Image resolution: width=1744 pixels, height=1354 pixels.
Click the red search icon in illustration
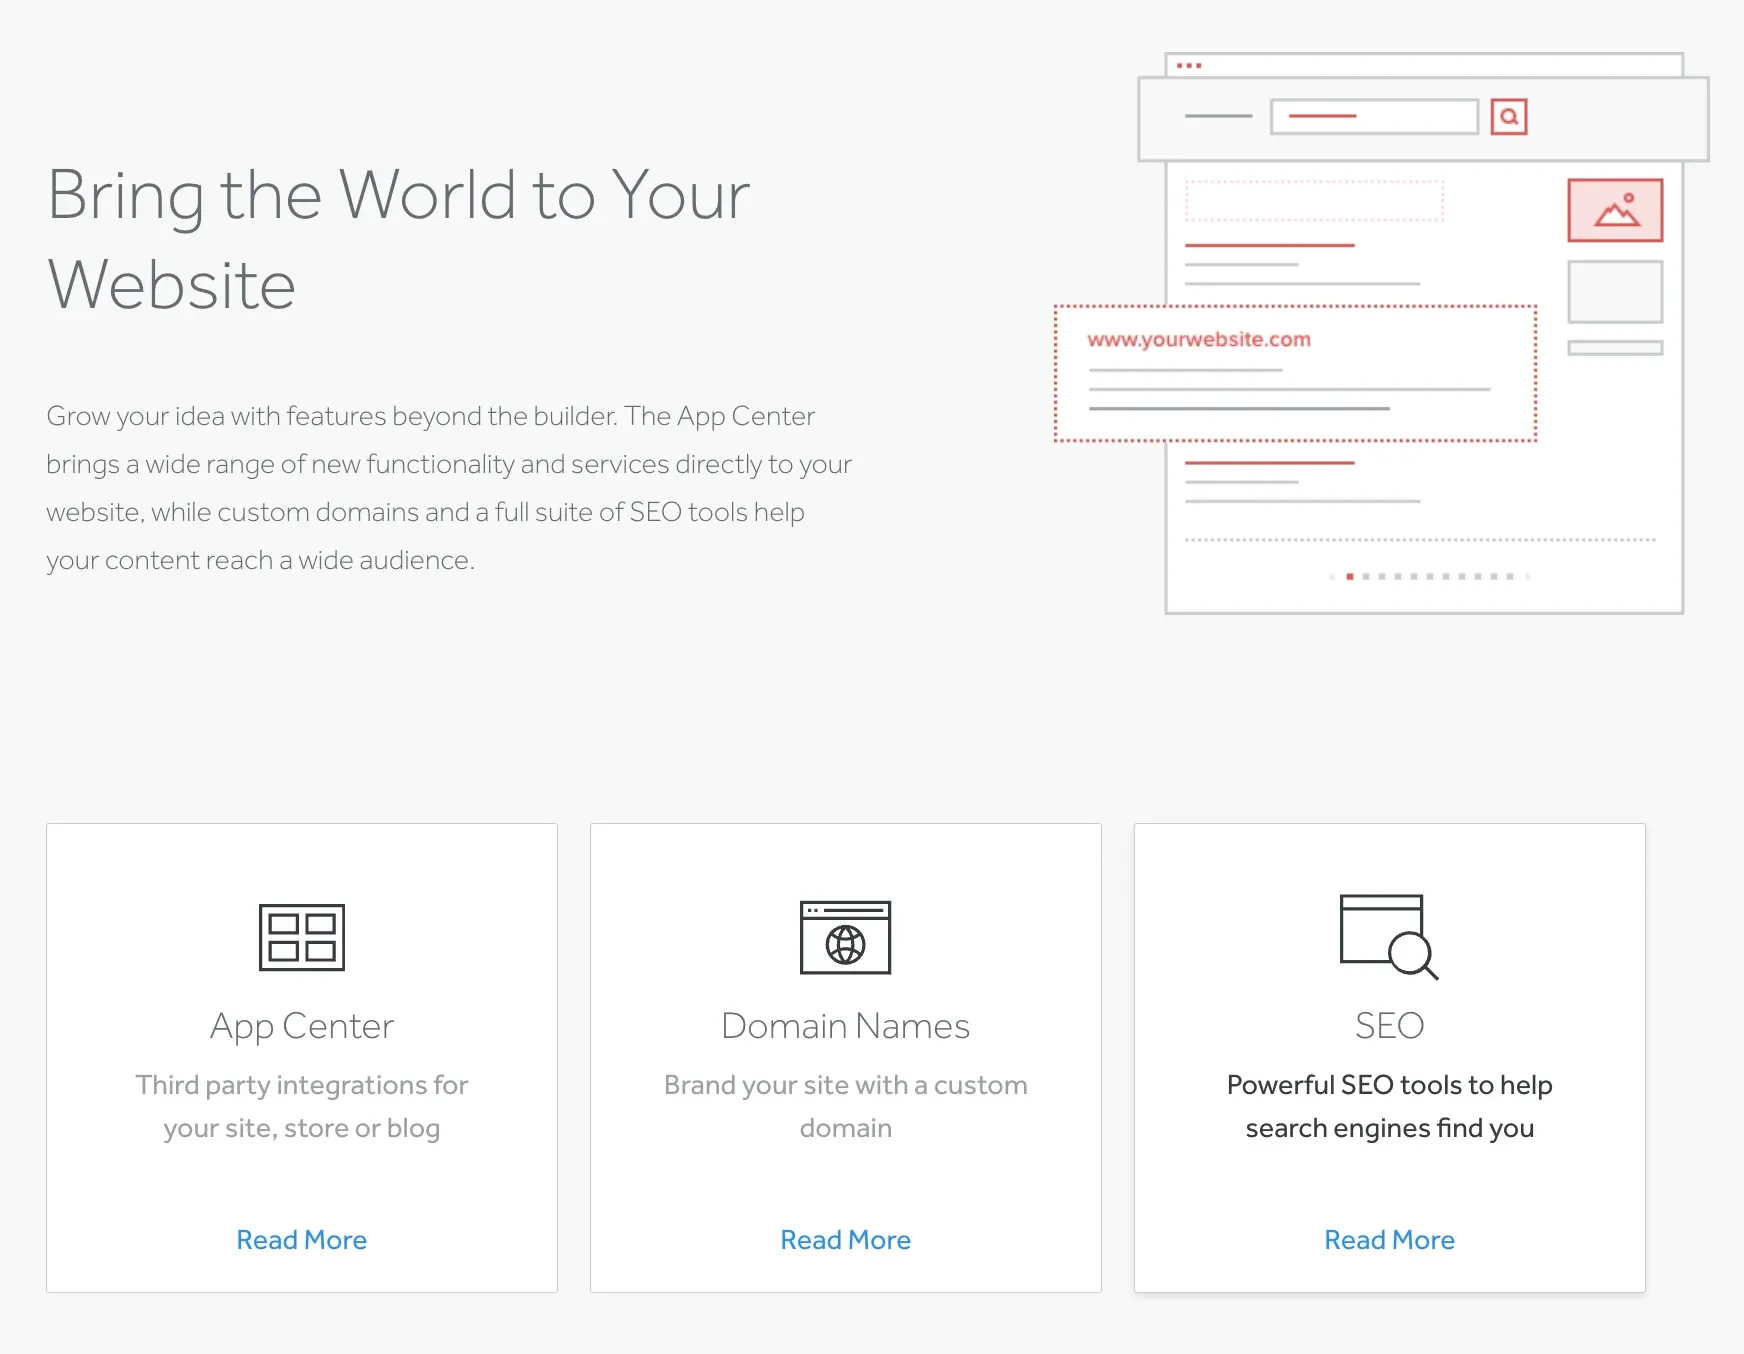click(1509, 116)
